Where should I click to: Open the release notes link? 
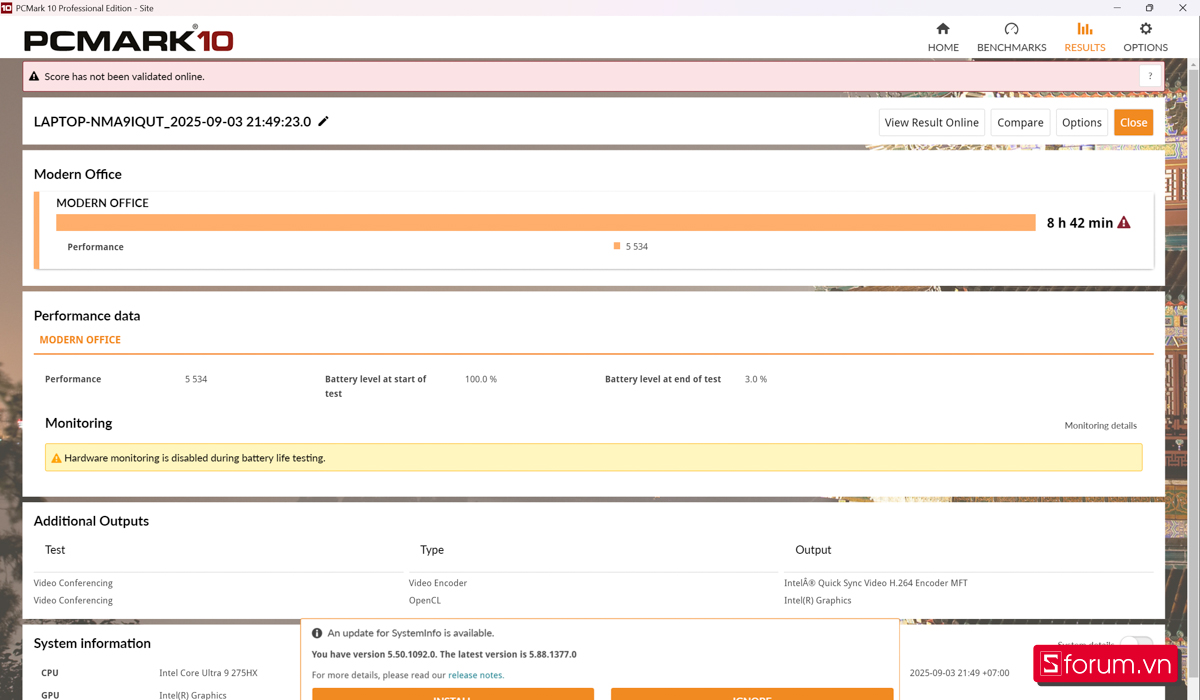(x=475, y=675)
